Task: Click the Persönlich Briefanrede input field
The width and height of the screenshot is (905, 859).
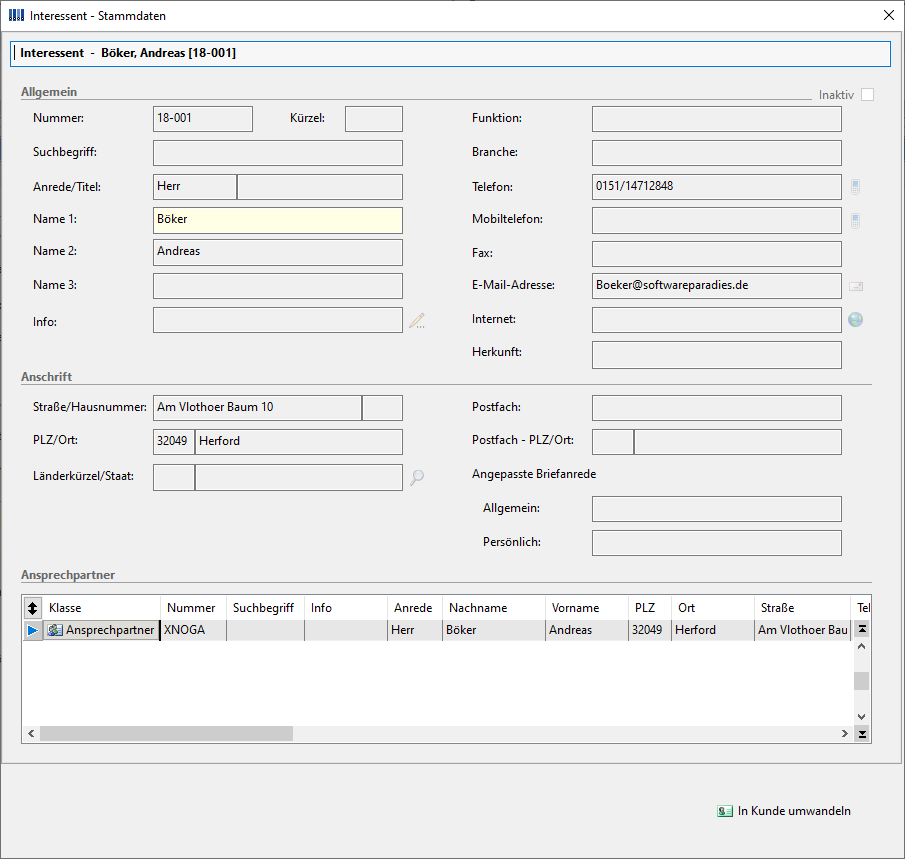Action: [717, 543]
